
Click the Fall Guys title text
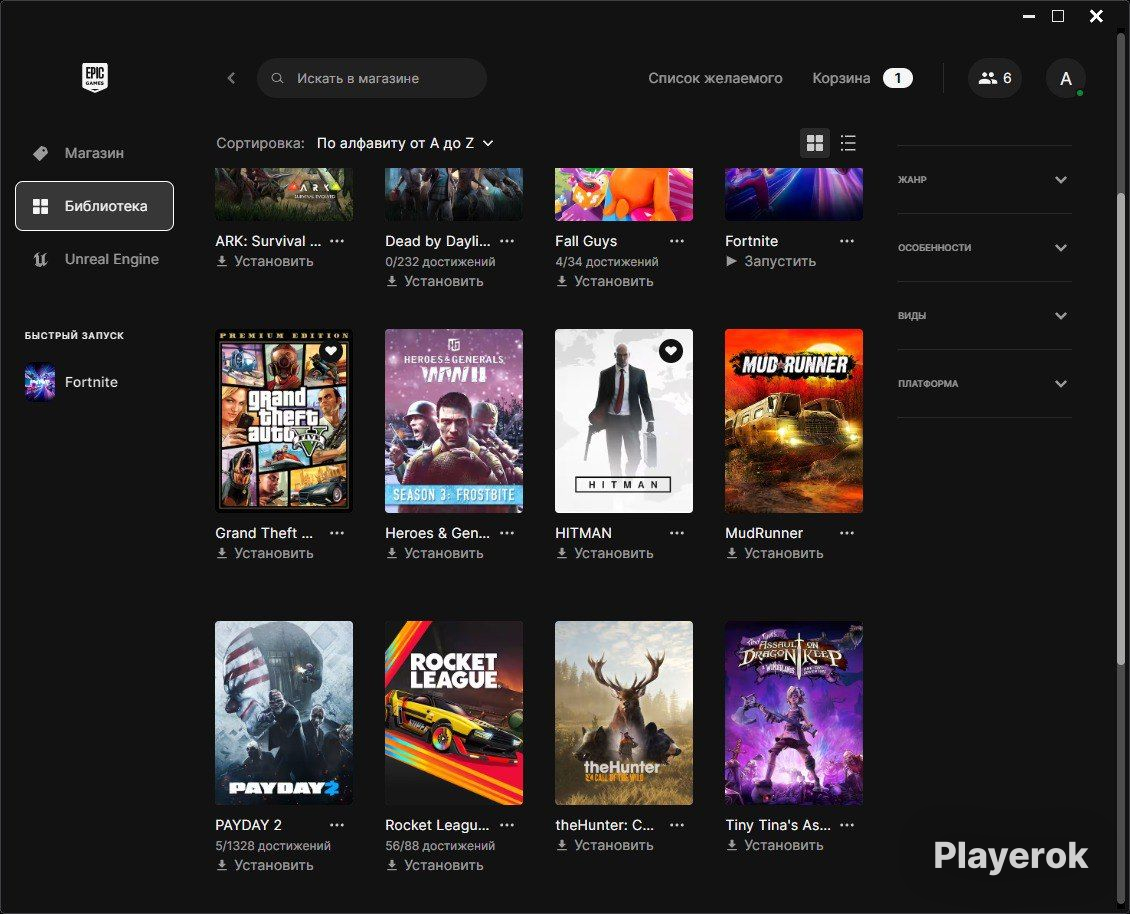click(x=586, y=241)
